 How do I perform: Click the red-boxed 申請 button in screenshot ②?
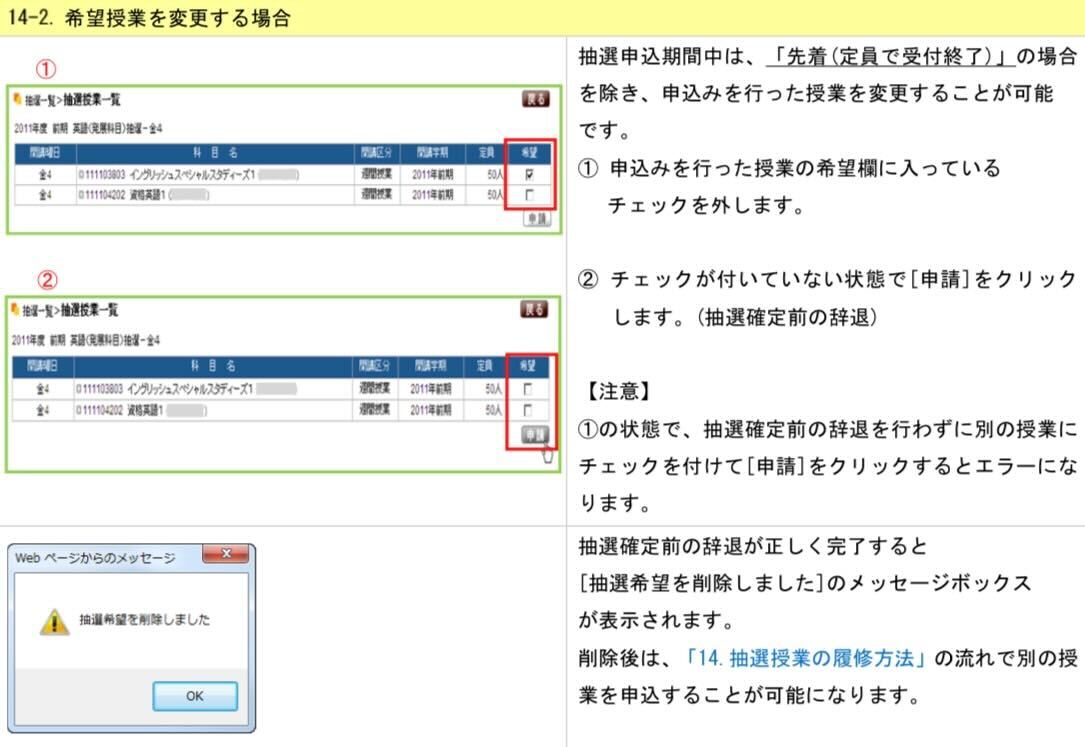click(x=536, y=433)
